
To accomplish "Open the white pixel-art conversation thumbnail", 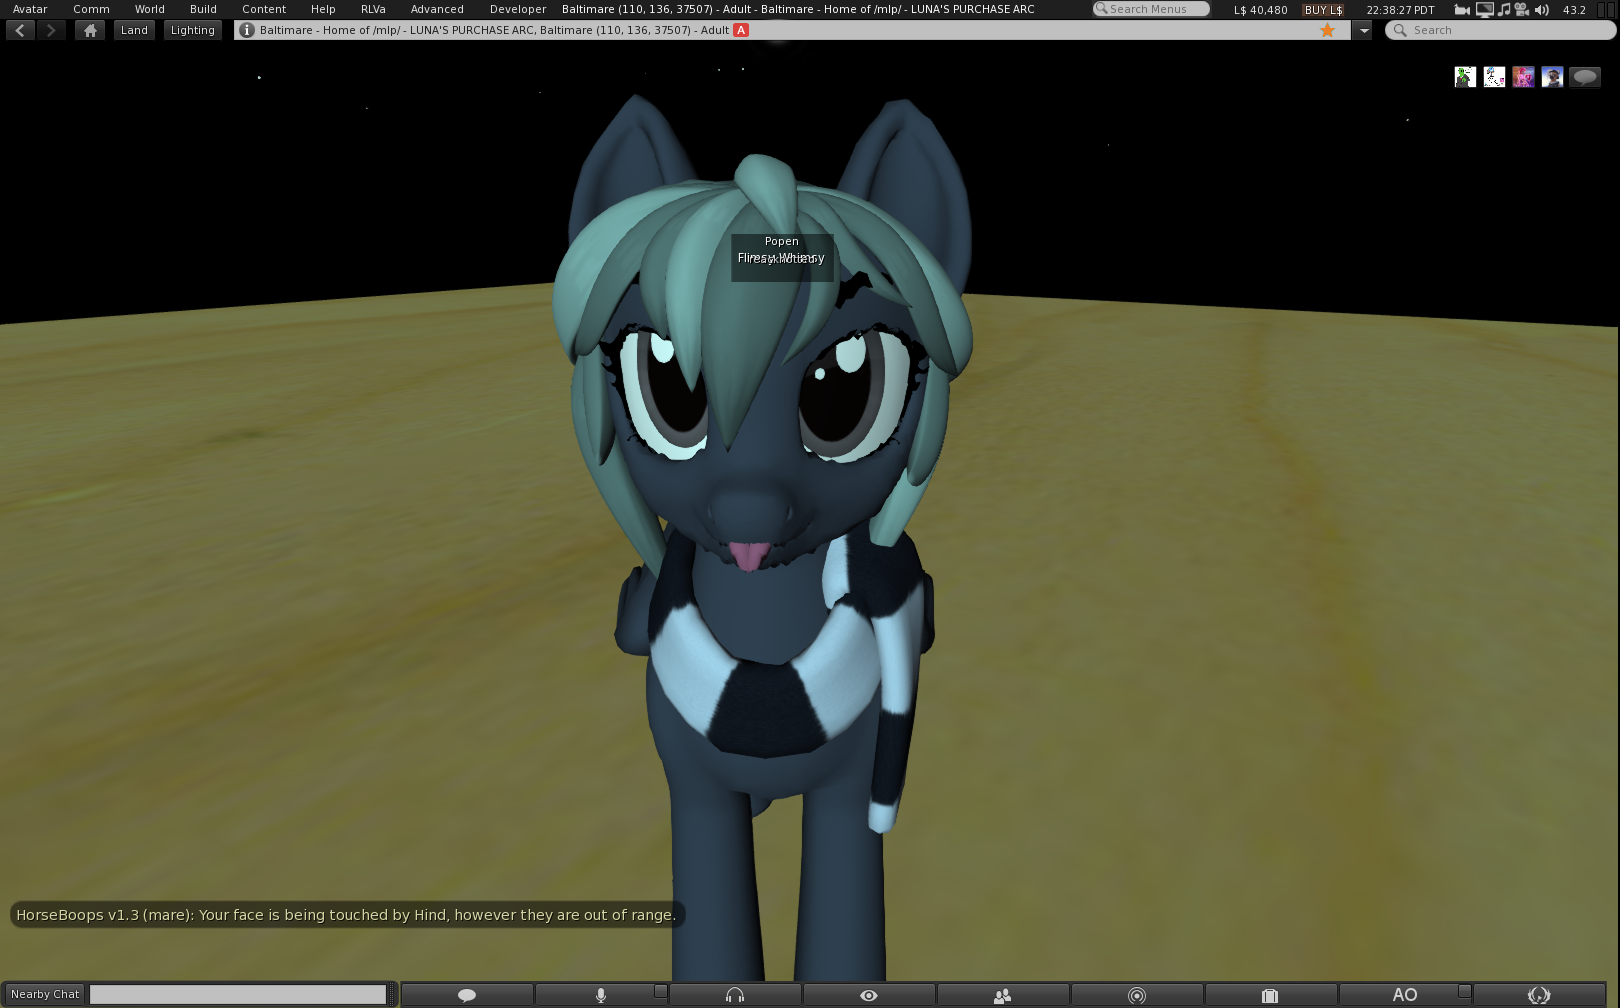I will [1494, 77].
